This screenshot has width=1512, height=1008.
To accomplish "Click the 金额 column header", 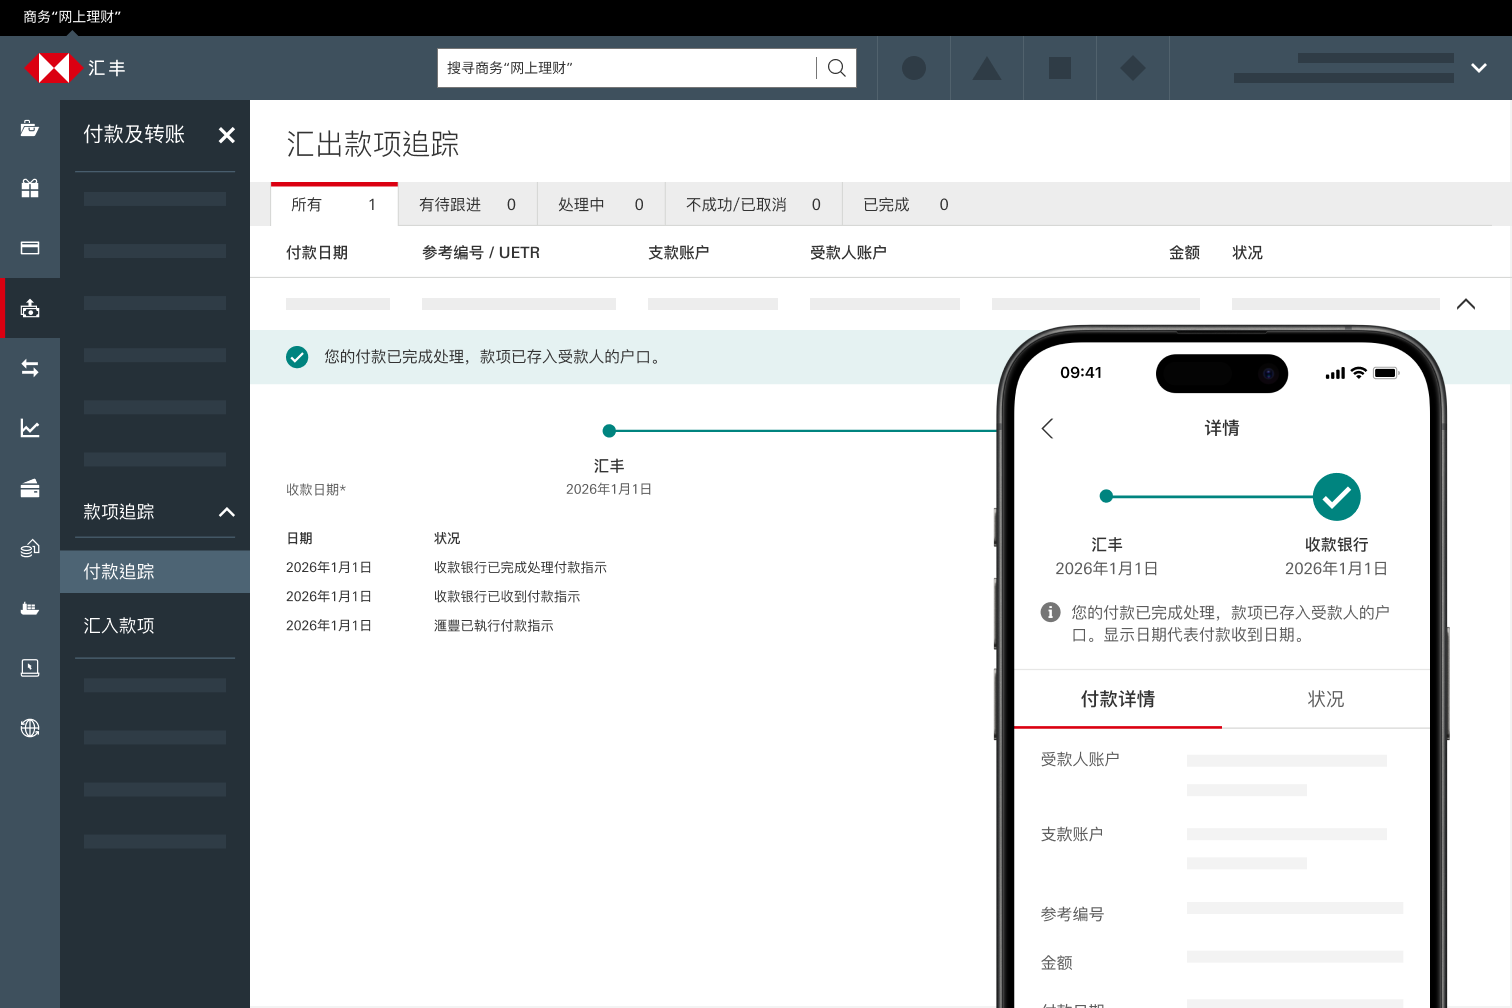I will [1184, 253].
